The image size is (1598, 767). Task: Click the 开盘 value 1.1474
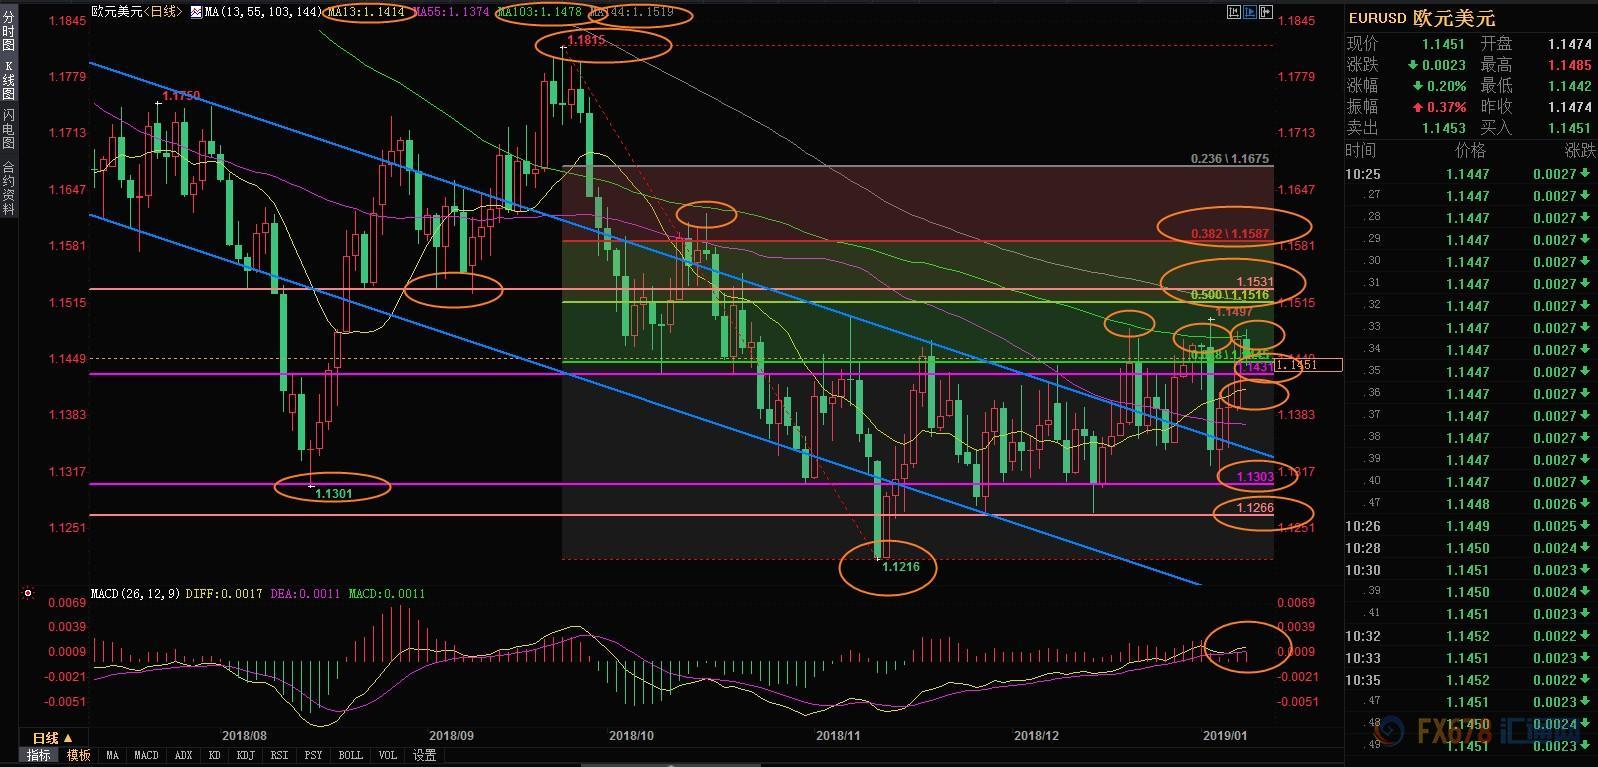tap(1570, 44)
